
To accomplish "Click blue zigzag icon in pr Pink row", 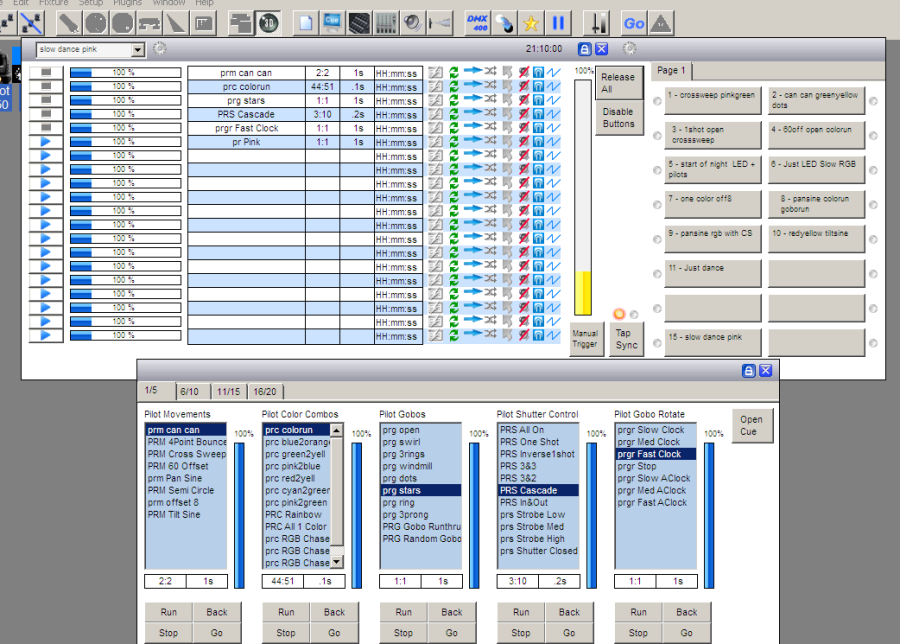I will point(553,141).
